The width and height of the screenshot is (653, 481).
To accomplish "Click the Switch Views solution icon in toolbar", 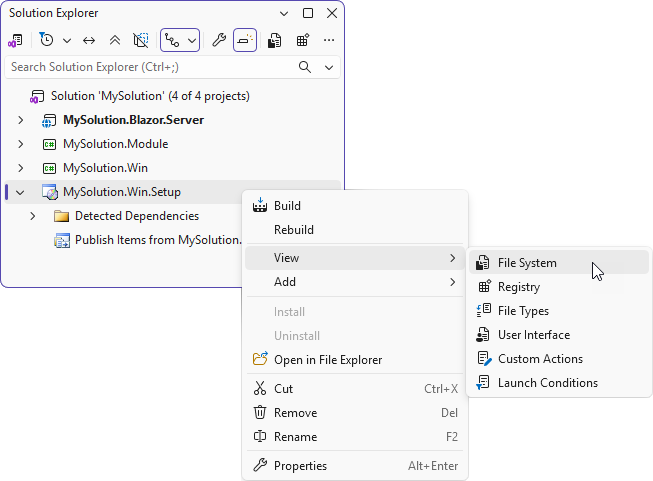I will (15, 40).
